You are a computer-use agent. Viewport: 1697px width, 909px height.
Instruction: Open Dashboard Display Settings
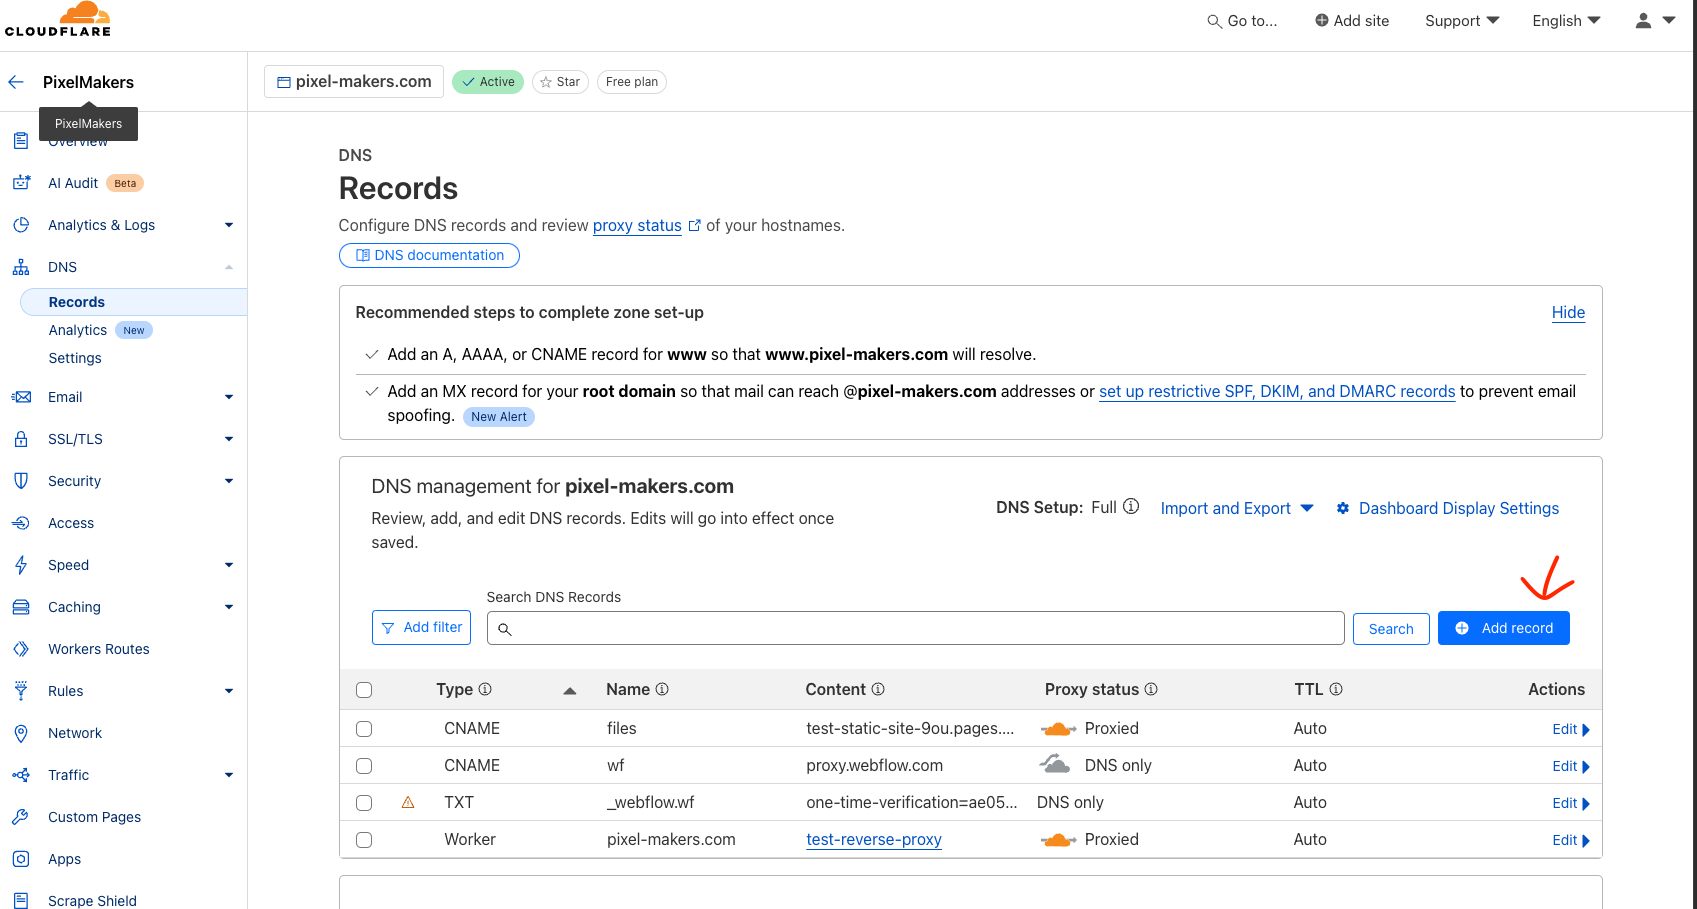tap(1448, 508)
